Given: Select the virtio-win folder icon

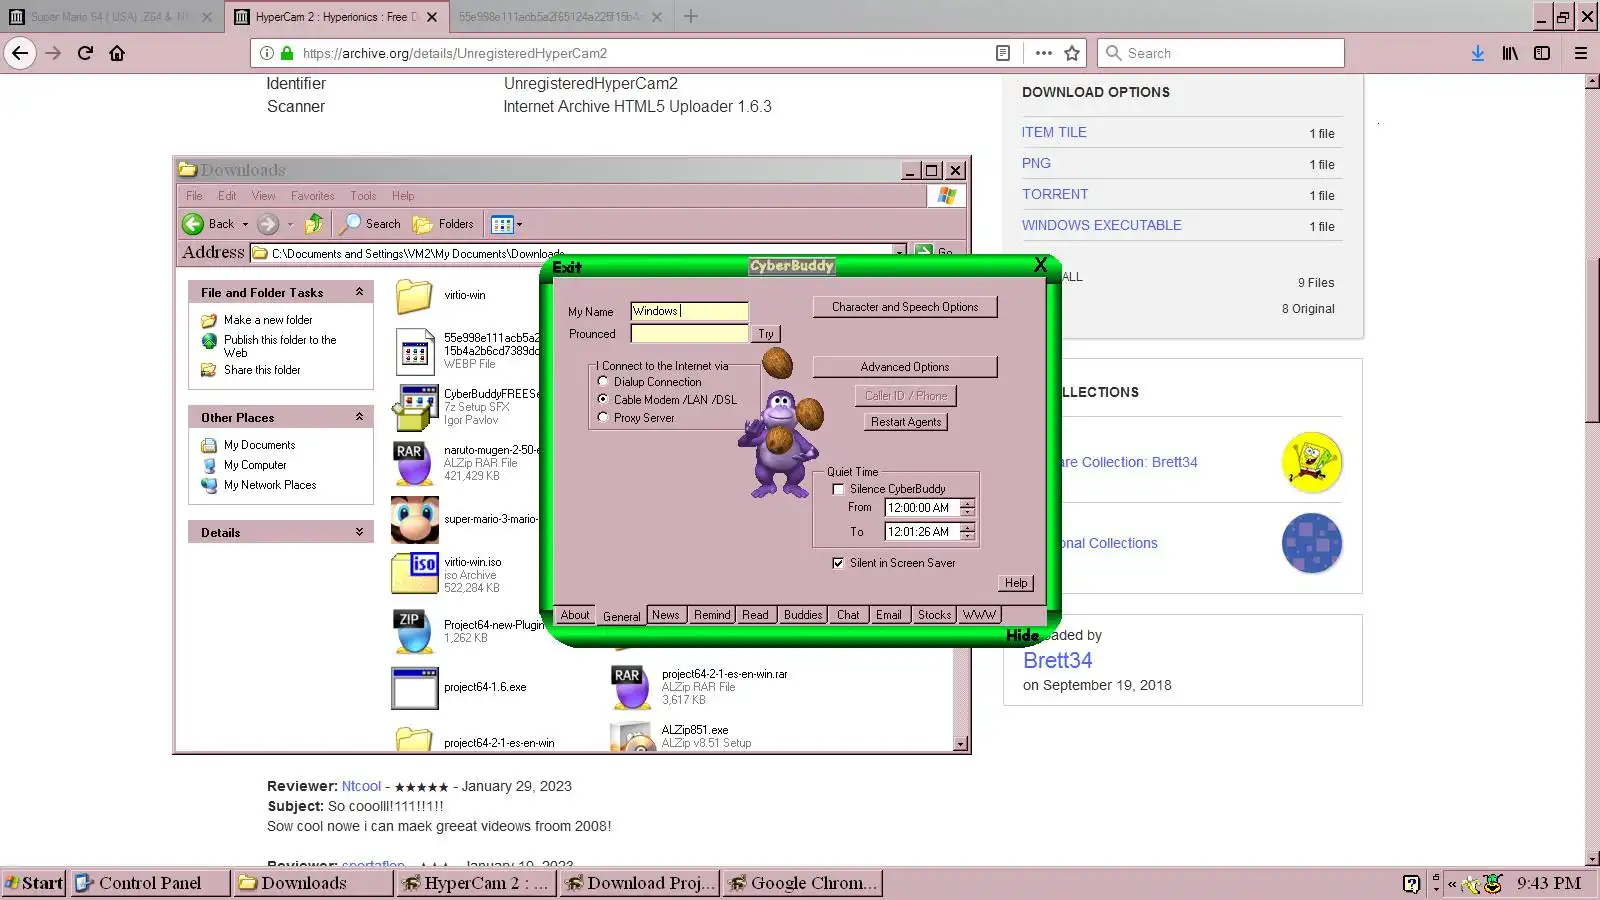Looking at the screenshot, I should (413, 296).
